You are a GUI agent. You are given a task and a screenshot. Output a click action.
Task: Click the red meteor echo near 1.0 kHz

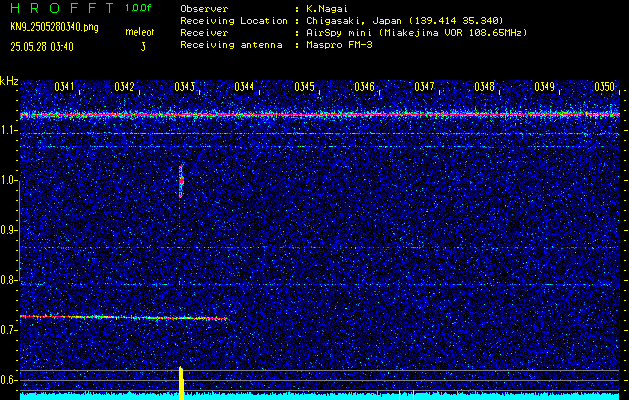coord(181,181)
